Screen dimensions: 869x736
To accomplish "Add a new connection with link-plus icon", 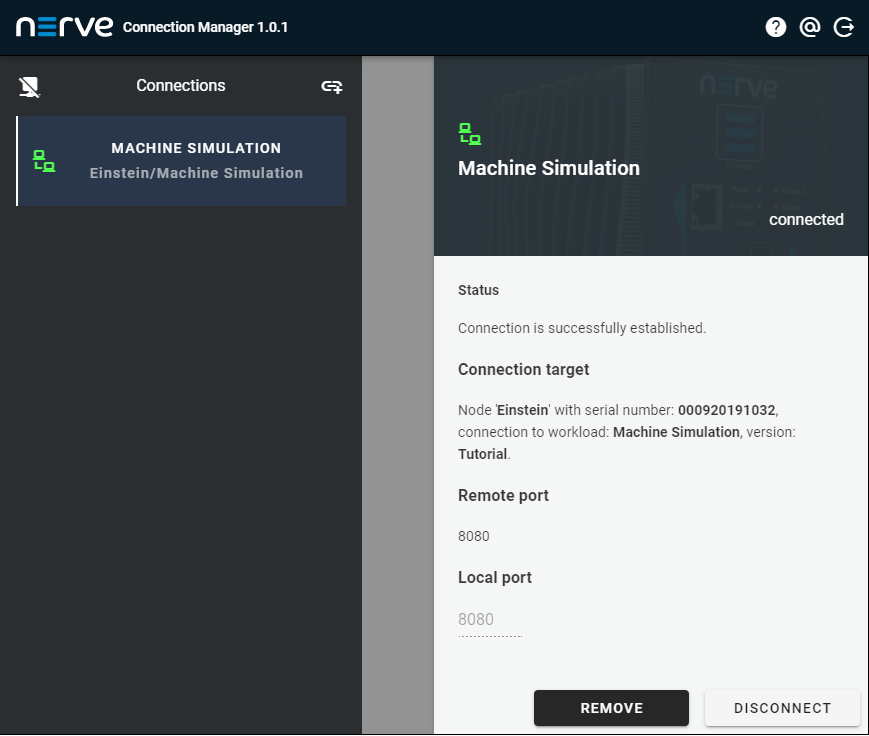I will point(331,87).
